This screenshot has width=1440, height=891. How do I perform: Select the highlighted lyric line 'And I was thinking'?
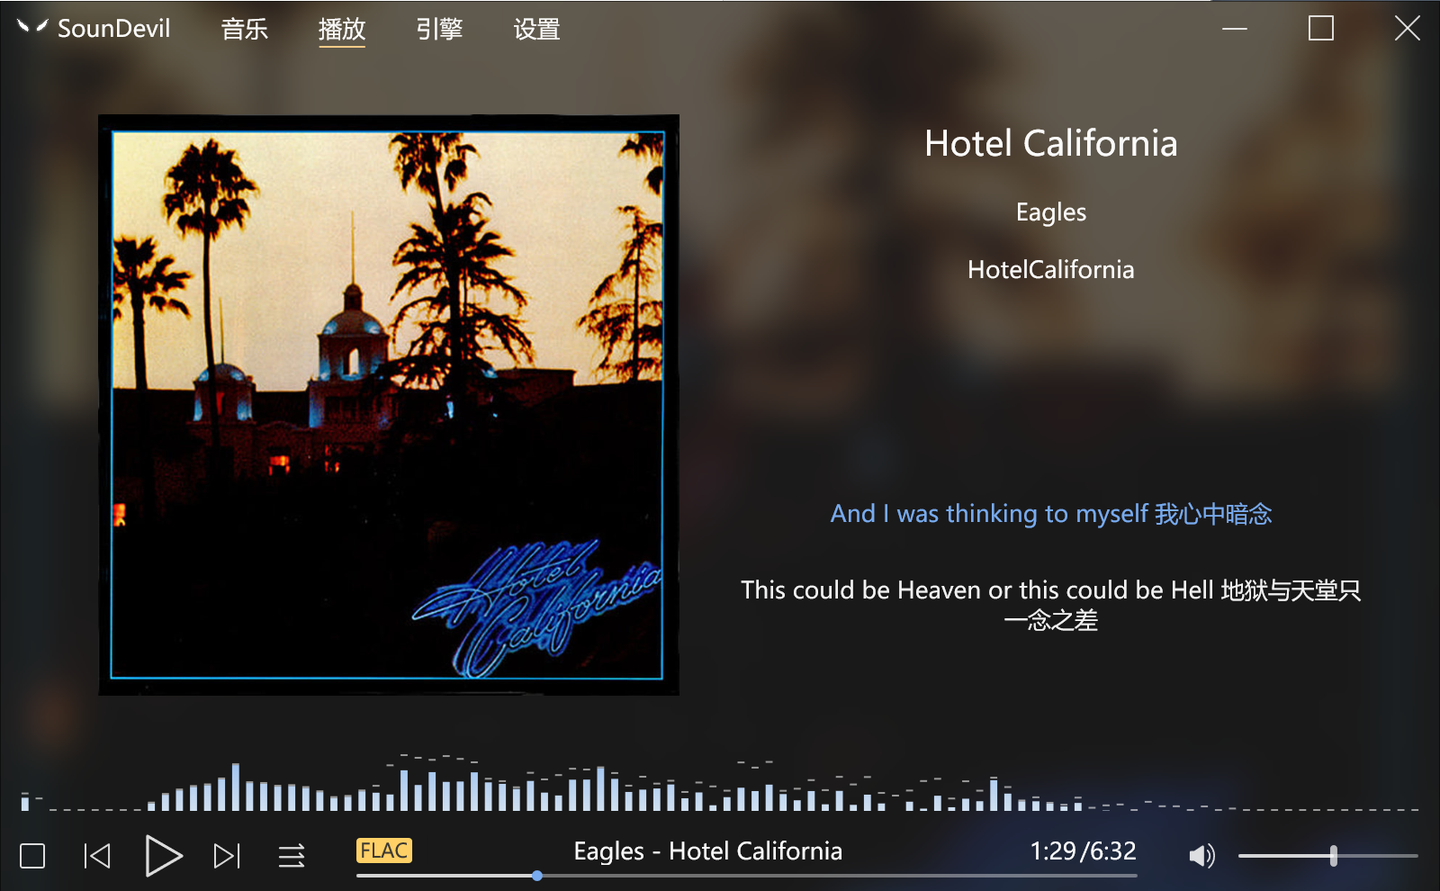[1051, 513]
